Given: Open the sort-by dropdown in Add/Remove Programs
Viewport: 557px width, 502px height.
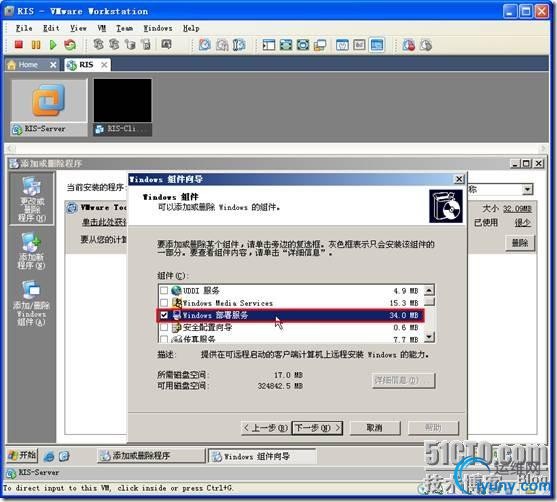Looking at the screenshot, I should tap(527, 189).
